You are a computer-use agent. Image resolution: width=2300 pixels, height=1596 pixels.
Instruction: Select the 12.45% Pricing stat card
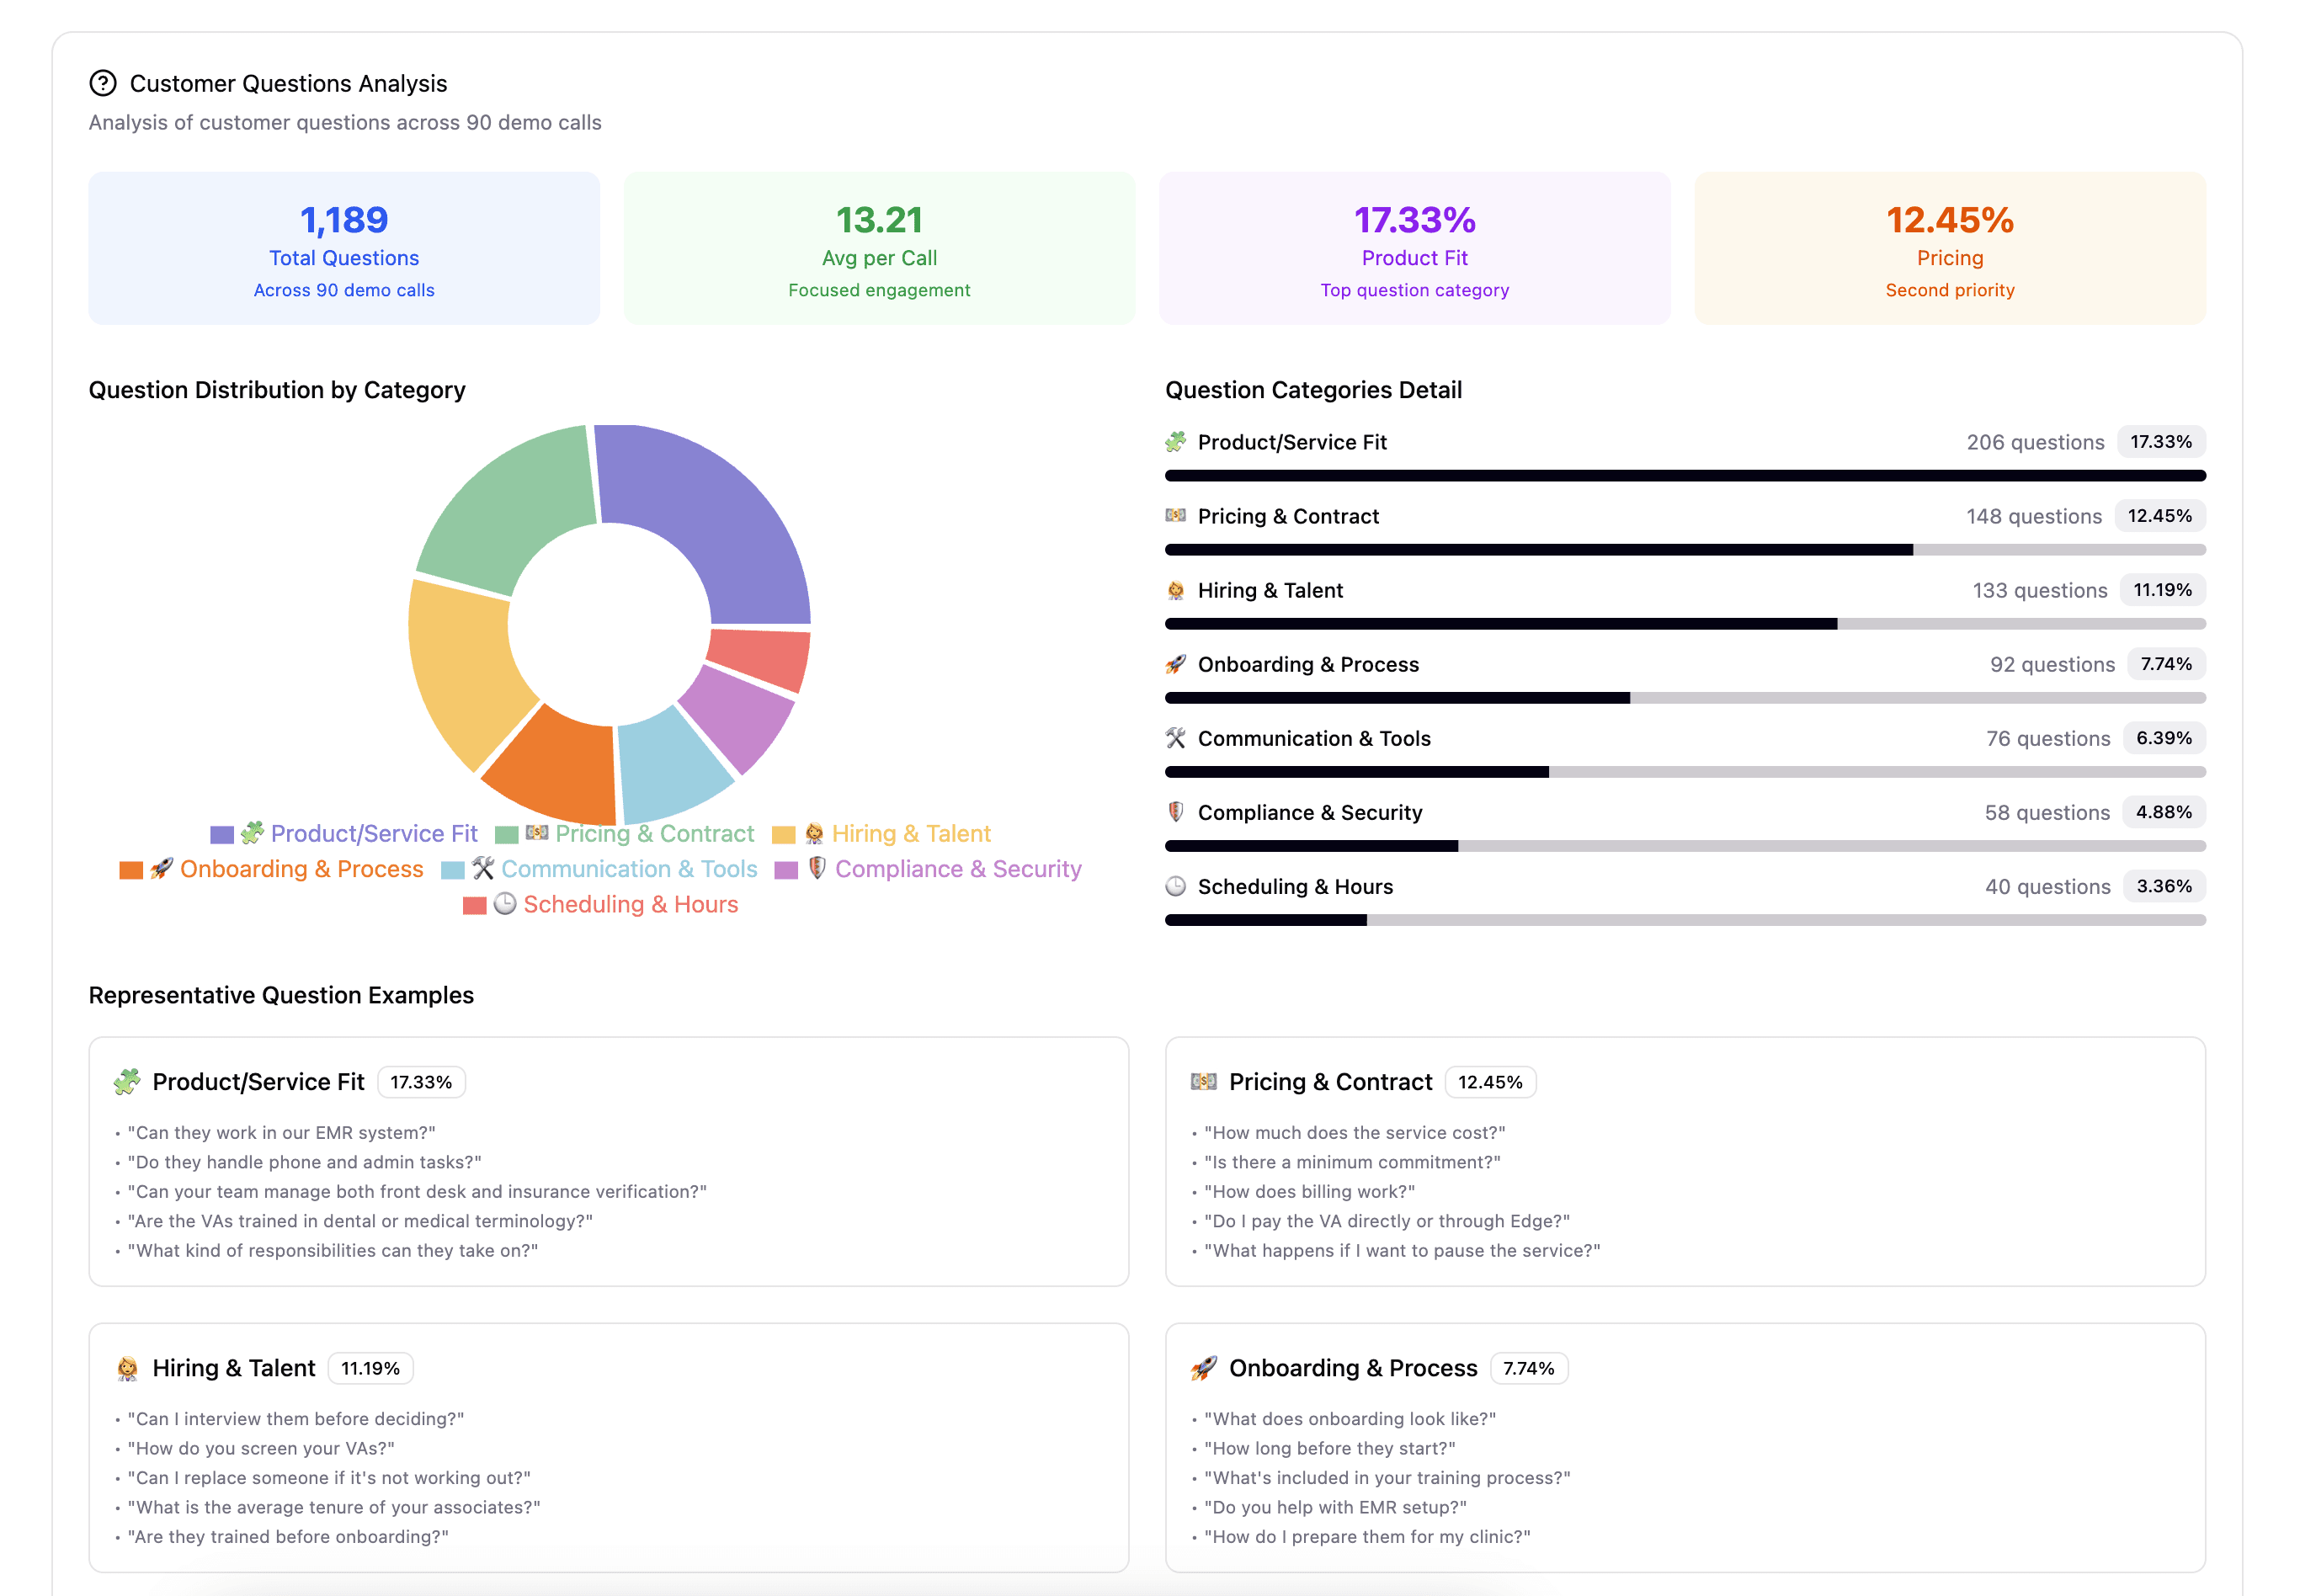click(x=1949, y=248)
